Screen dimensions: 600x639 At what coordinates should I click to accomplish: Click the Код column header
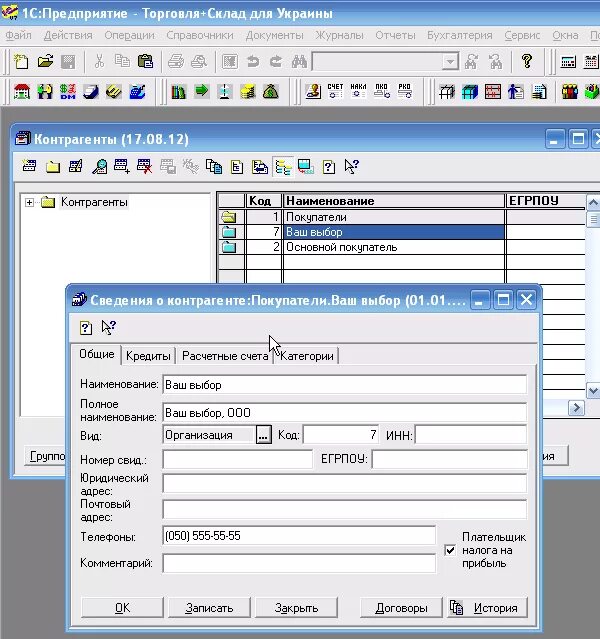click(263, 201)
